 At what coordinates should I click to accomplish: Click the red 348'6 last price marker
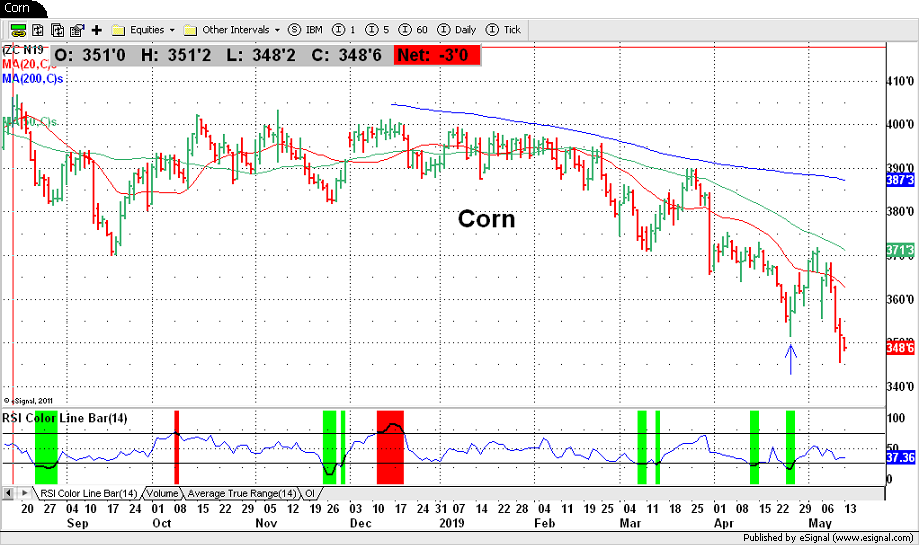tap(900, 348)
